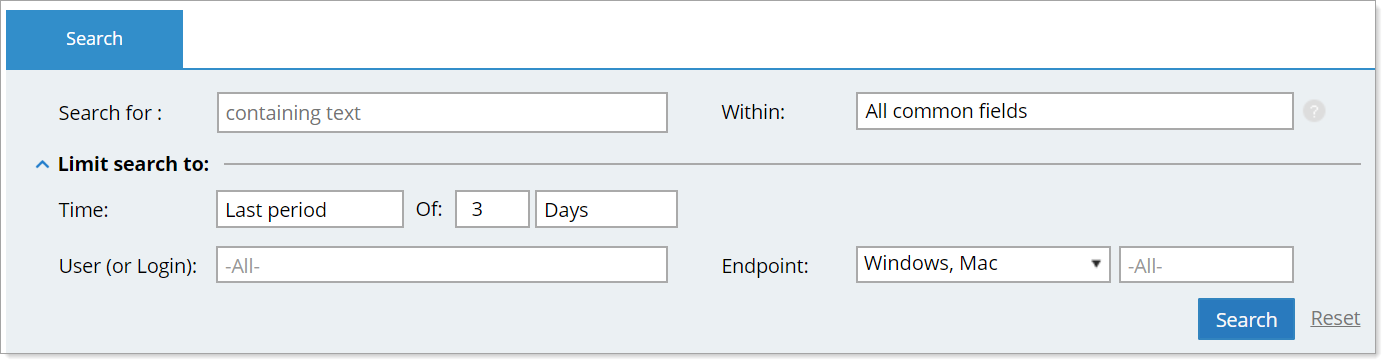Click the Within label
The height and width of the screenshot is (364, 1386).
[753, 113]
